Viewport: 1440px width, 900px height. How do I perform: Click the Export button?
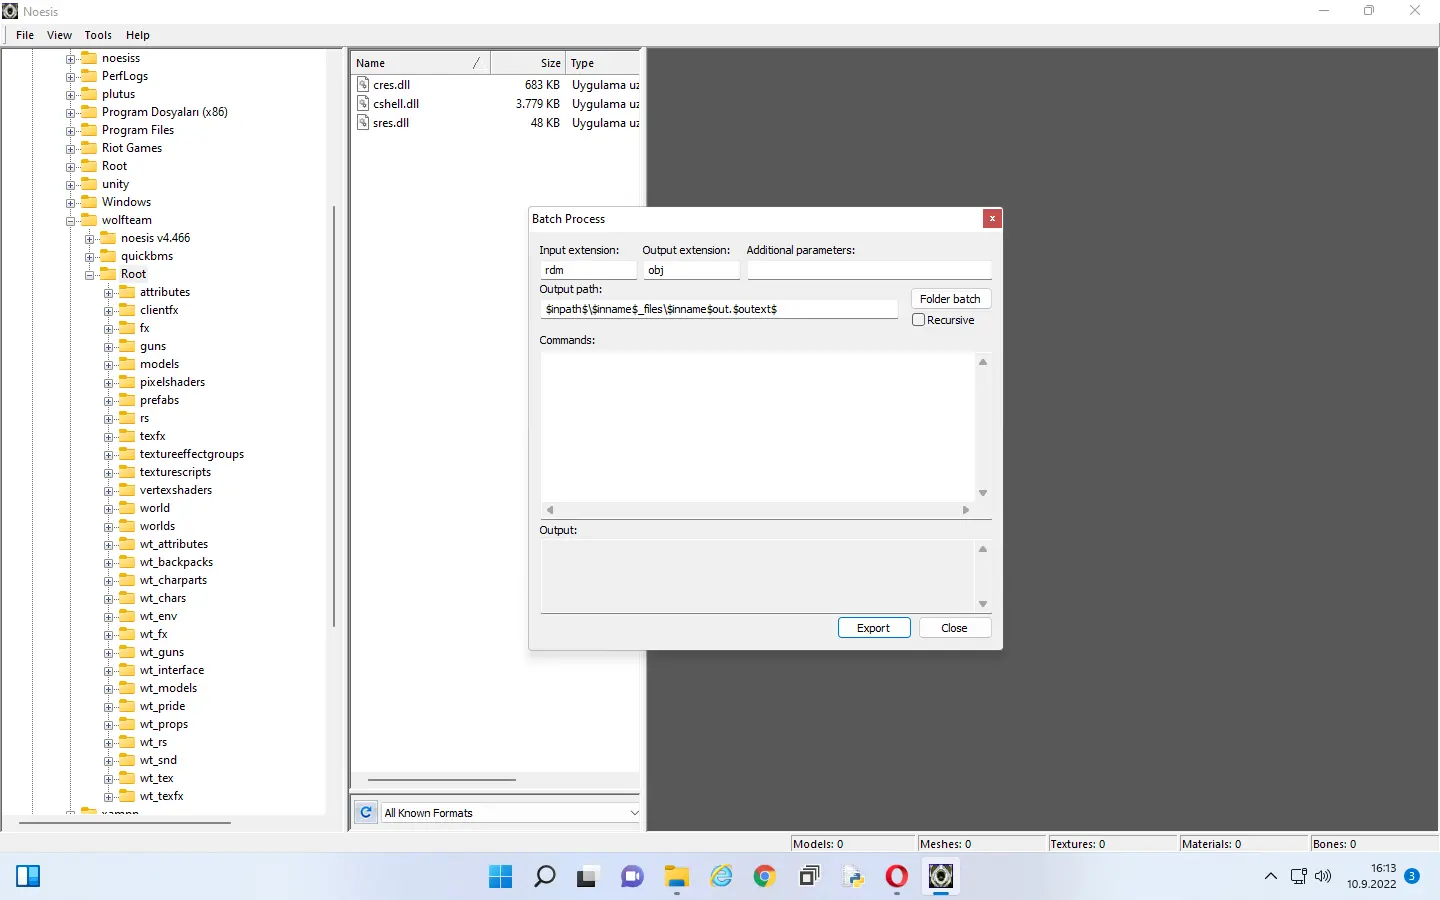pos(873,627)
